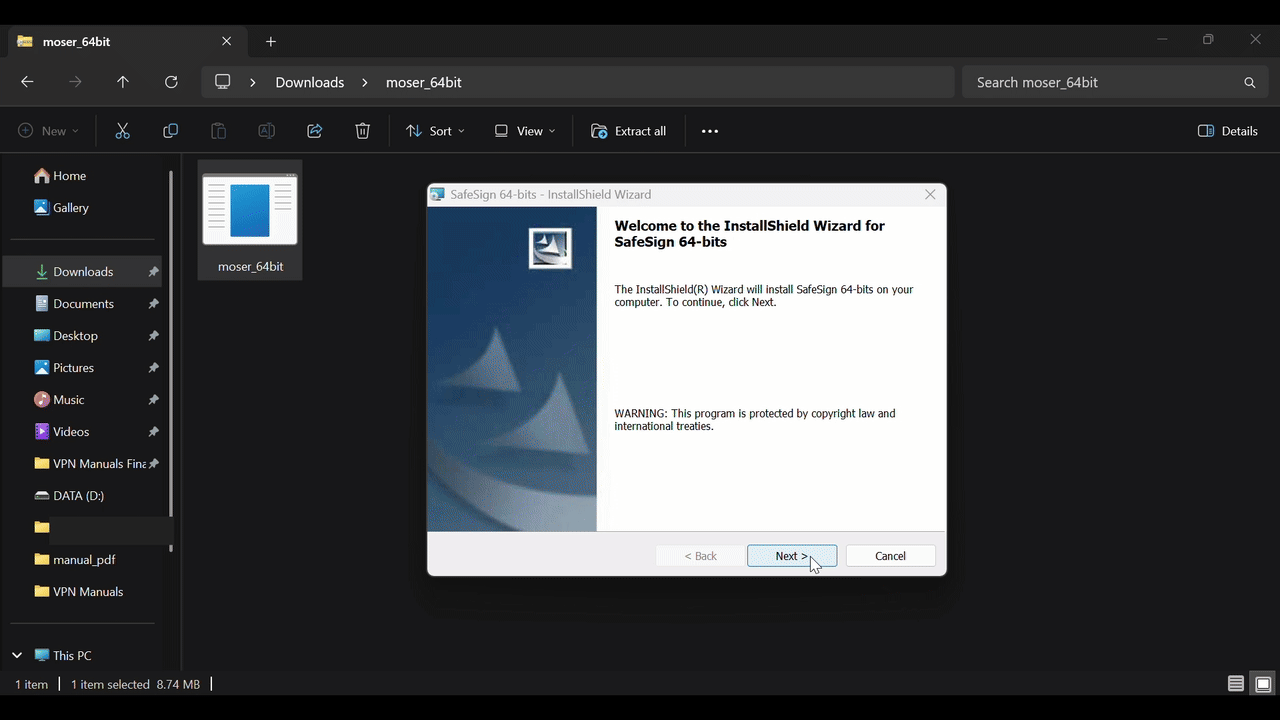This screenshot has height=720, width=1280.
Task: Enable large thumbnail layout in status bar
Action: pos(1264,684)
